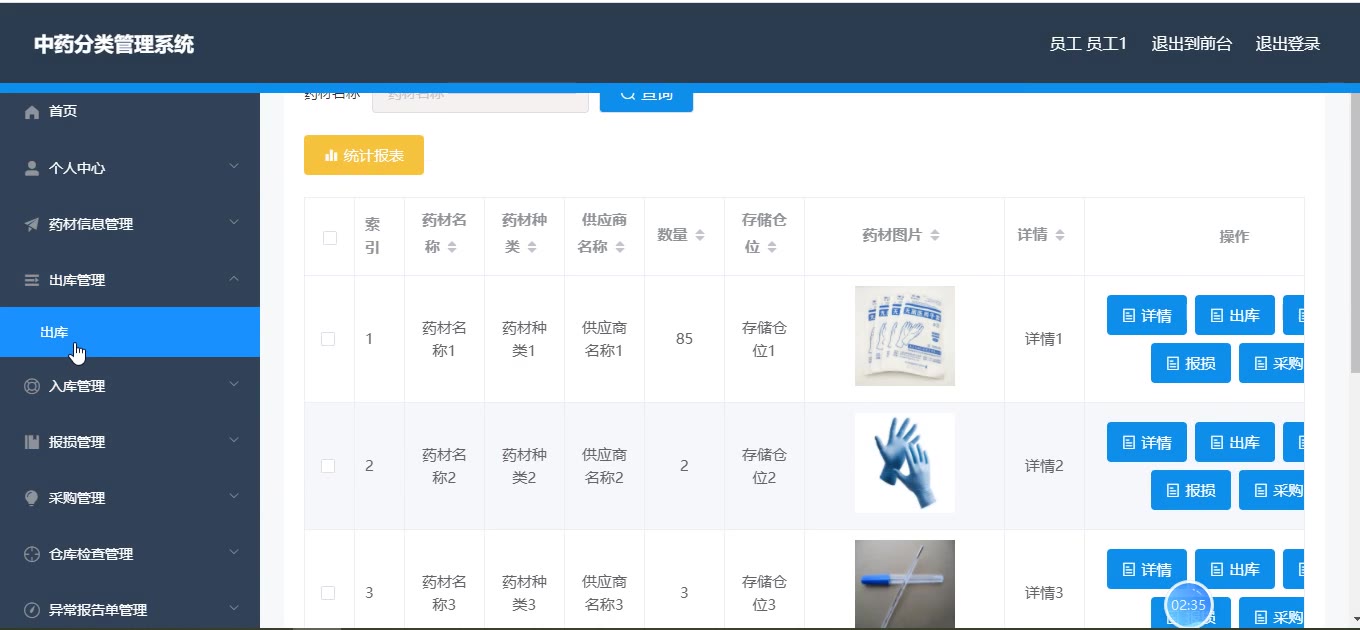Click the yellow 统计报表 button
The width and height of the screenshot is (1360, 630).
point(364,155)
